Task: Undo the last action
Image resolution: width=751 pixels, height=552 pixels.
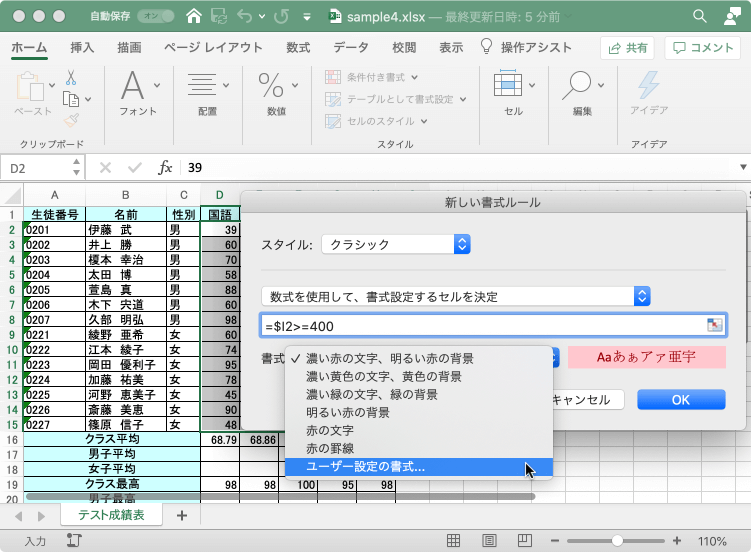Action: [x=245, y=16]
